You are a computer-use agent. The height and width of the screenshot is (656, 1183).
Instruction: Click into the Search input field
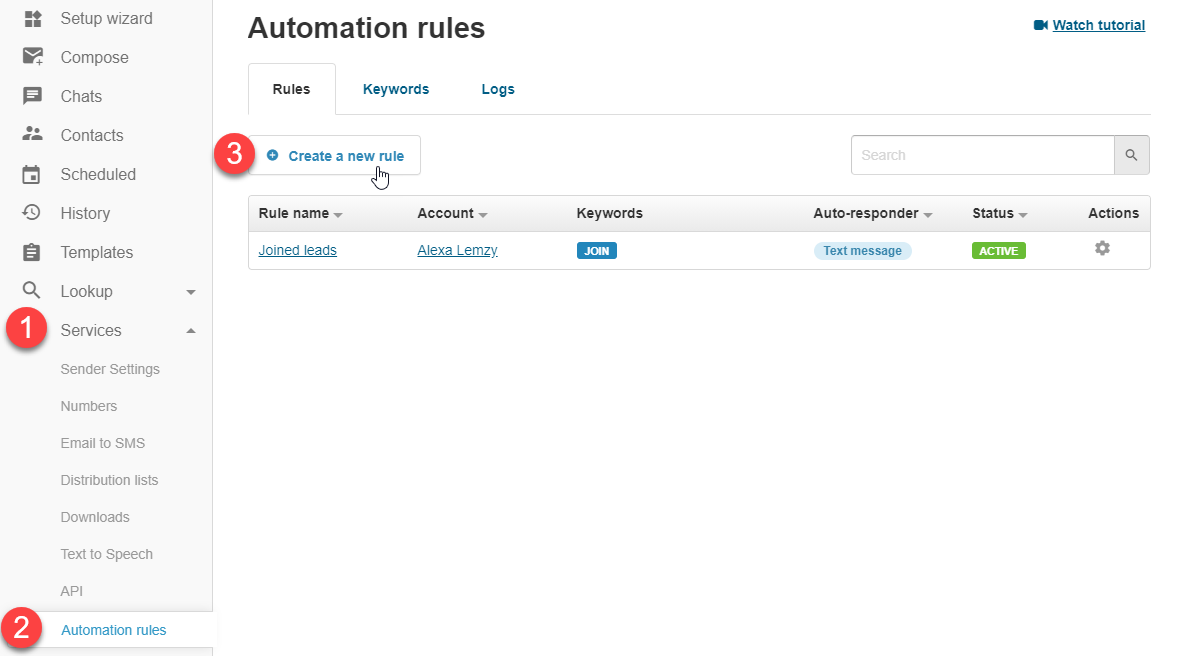983,155
